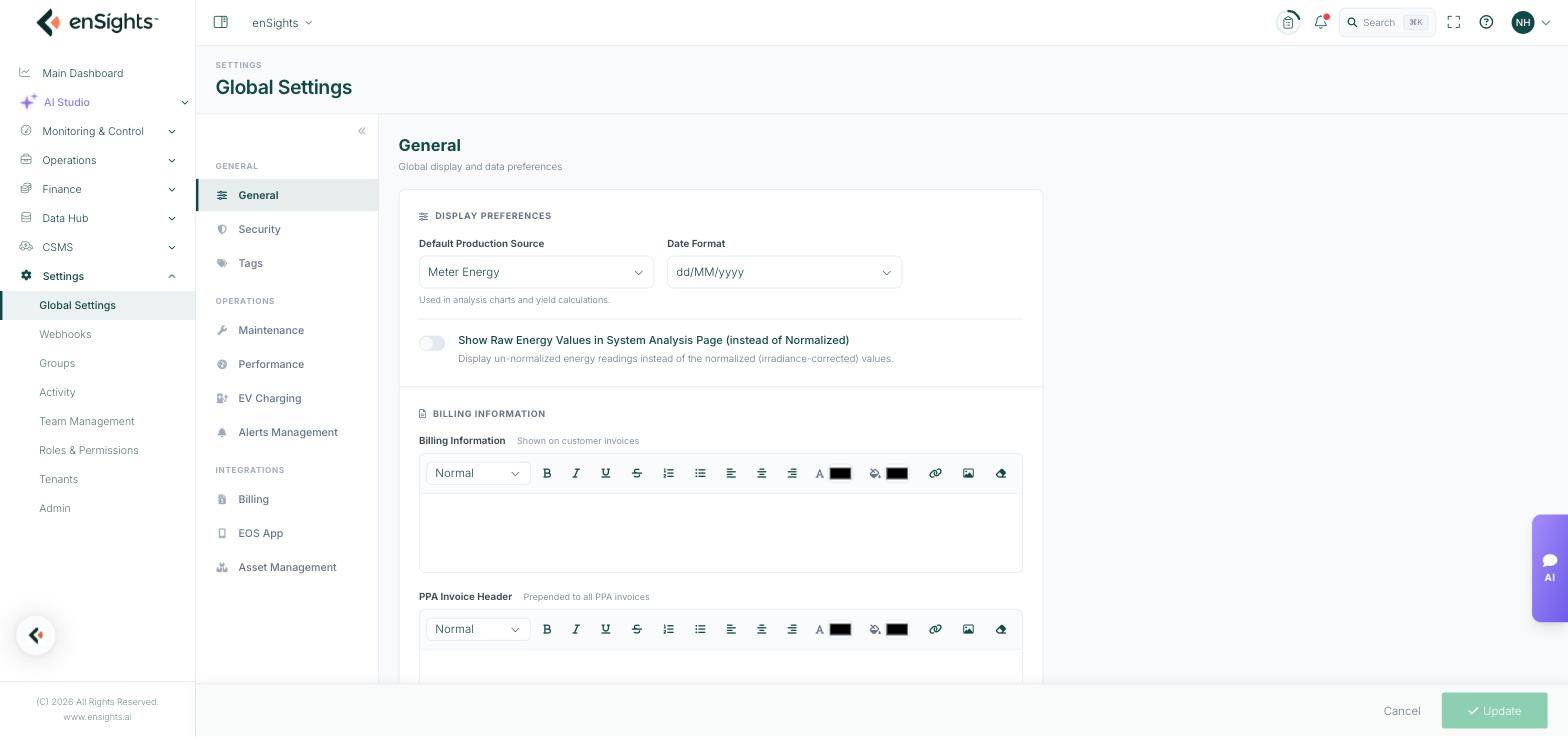Insert link in Billing Information editor
Screen dimensions: 1568x737
pos(935,473)
